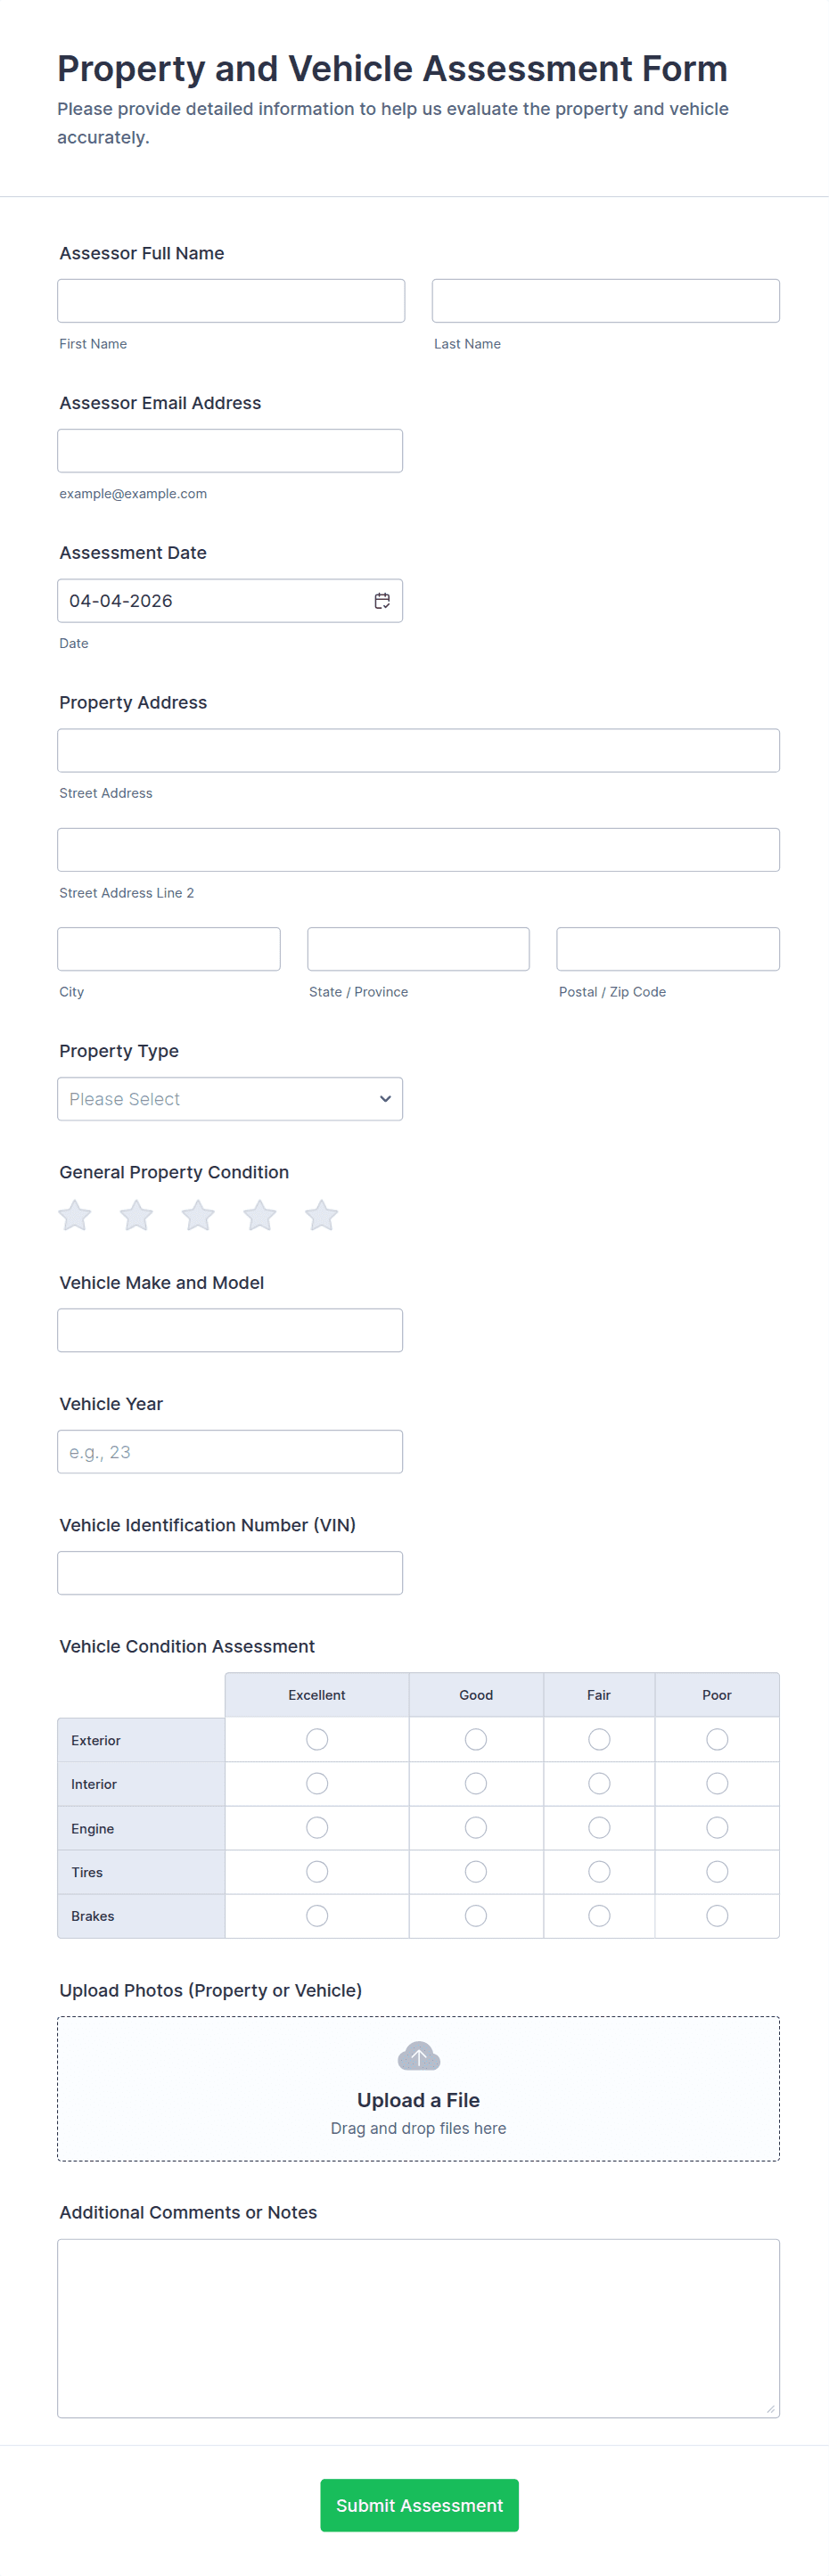Expand the Property Type dropdown
This screenshot has width=829, height=2576.
coord(230,1099)
